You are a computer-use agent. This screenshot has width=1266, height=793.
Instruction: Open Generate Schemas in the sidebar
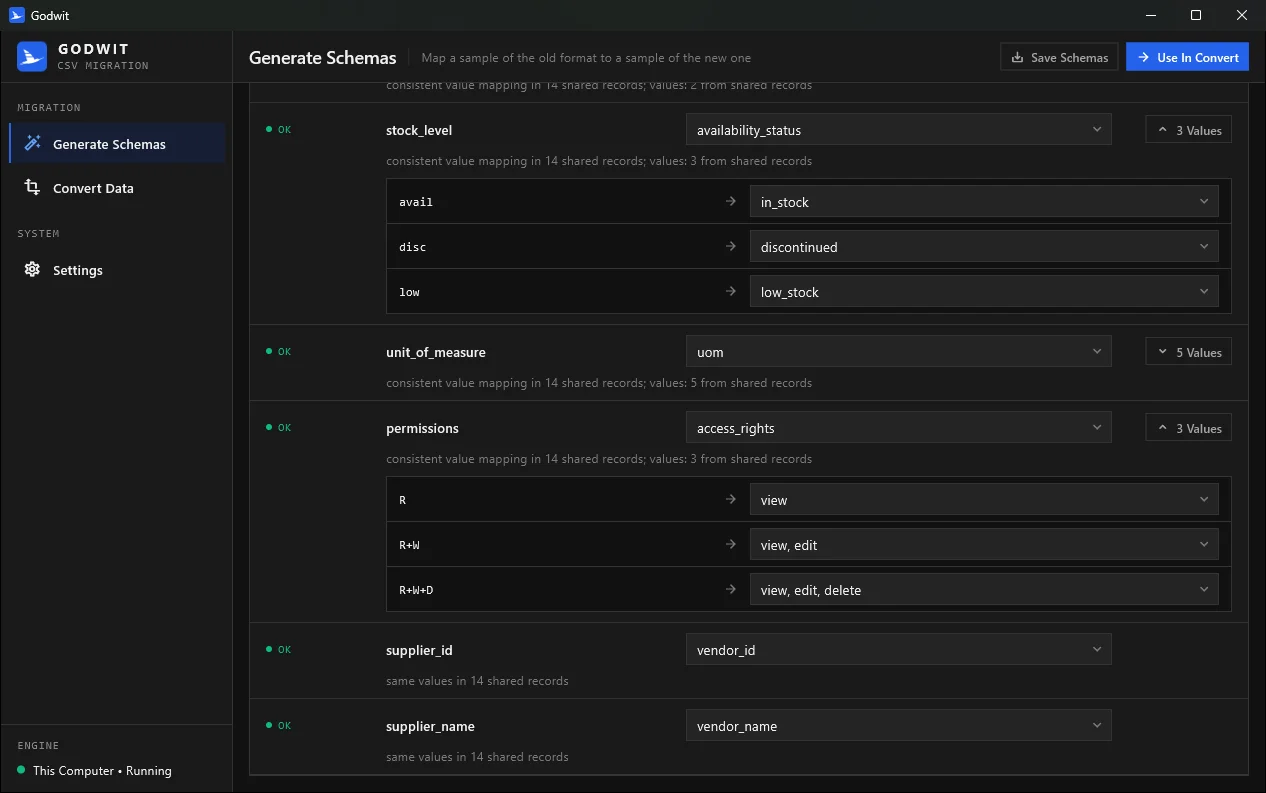pyautogui.click(x=117, y=143)
